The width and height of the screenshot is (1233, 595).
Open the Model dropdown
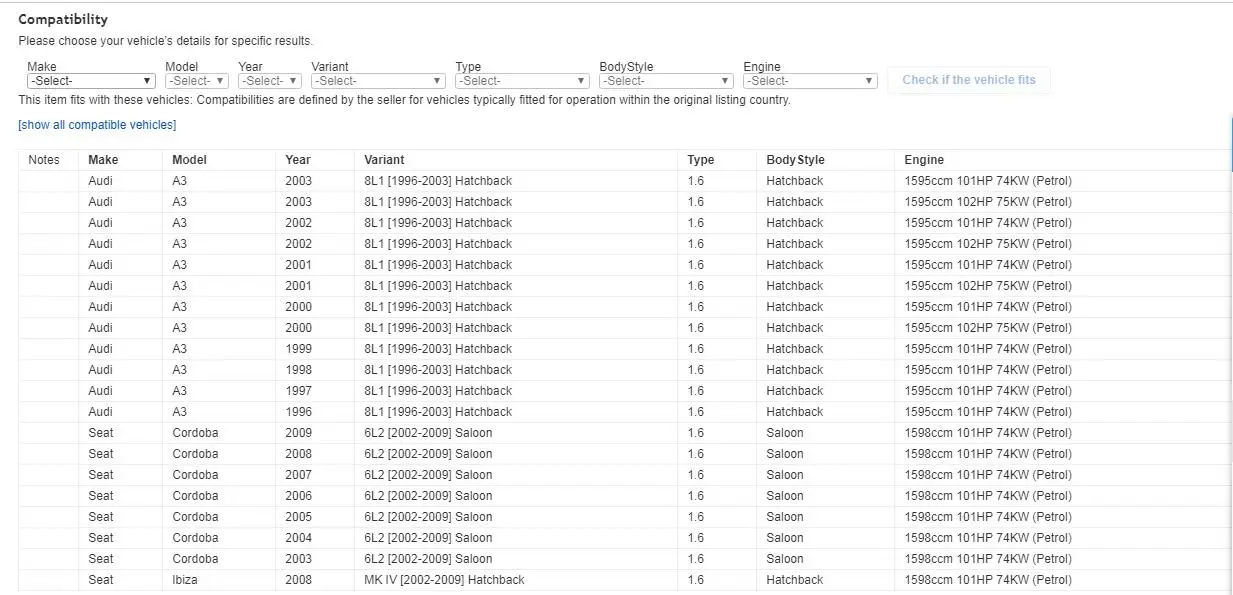(197, 81)
